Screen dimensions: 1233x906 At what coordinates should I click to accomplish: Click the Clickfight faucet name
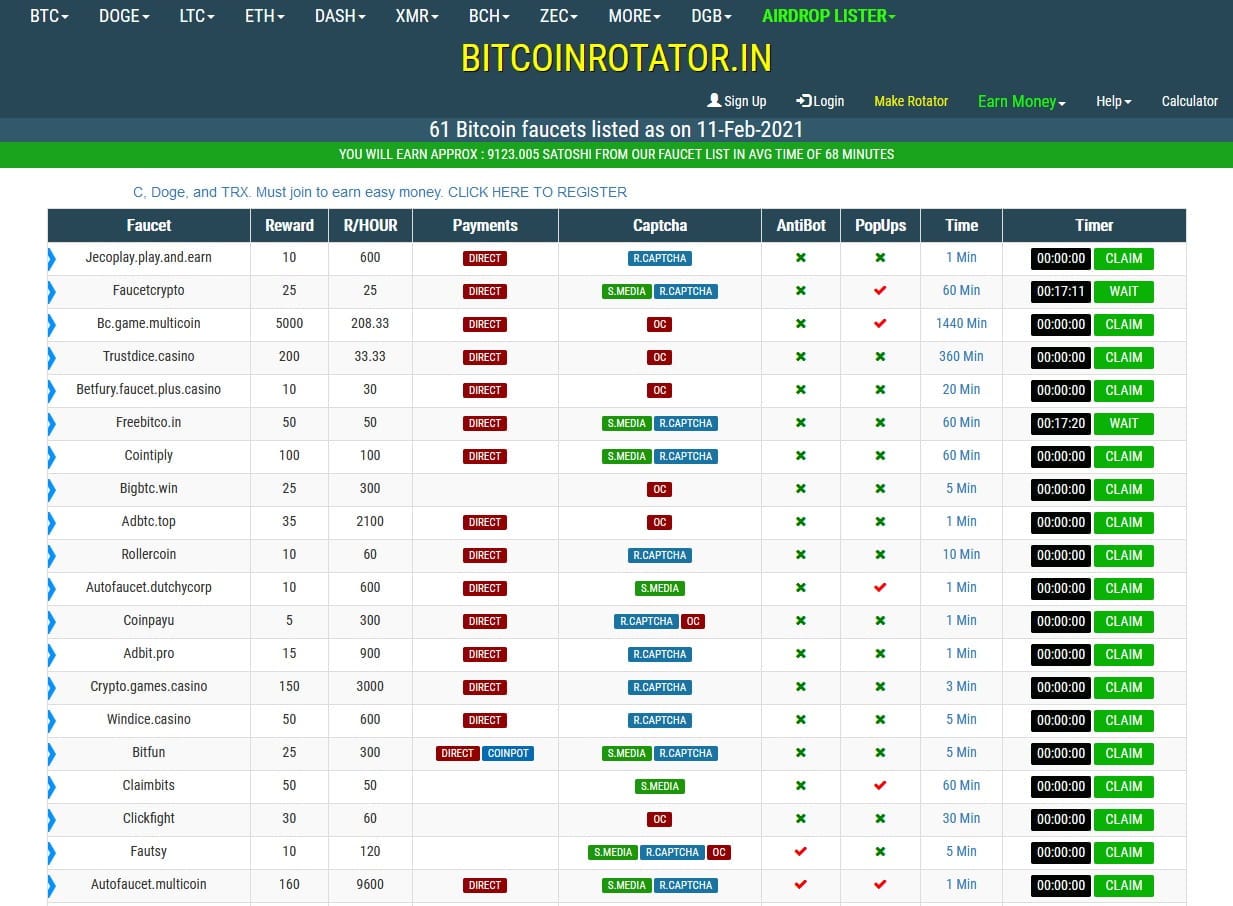149,818
